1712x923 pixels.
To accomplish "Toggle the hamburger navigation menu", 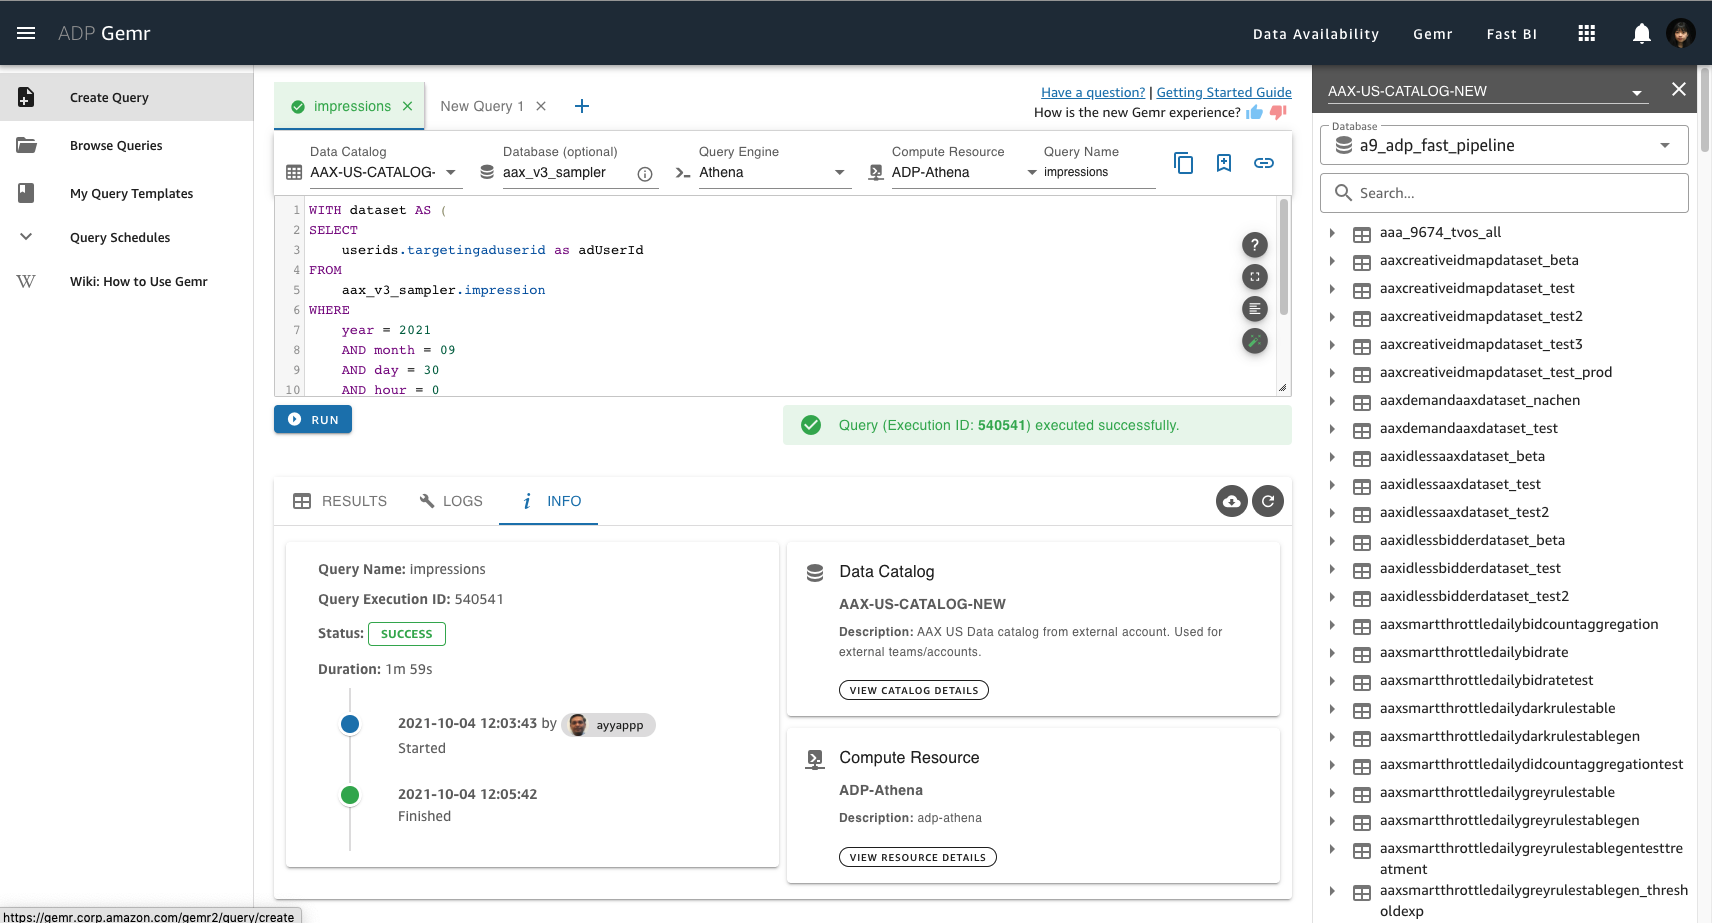I will point(26,34).
